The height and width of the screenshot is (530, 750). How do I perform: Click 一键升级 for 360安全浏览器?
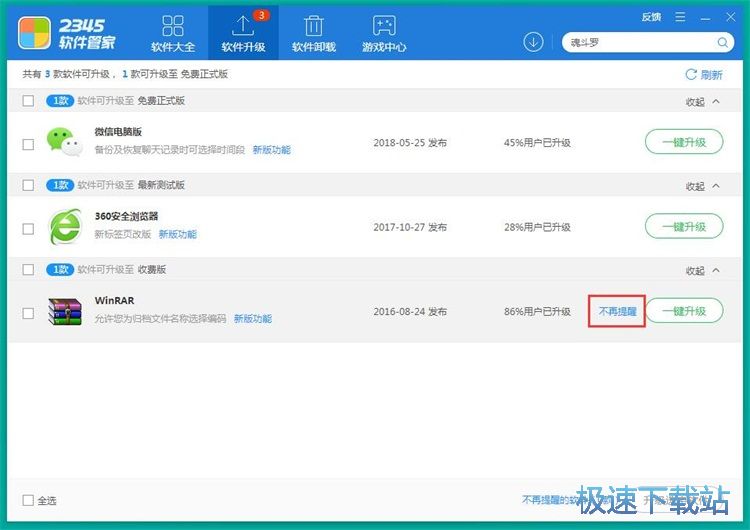tap(684, 227)
